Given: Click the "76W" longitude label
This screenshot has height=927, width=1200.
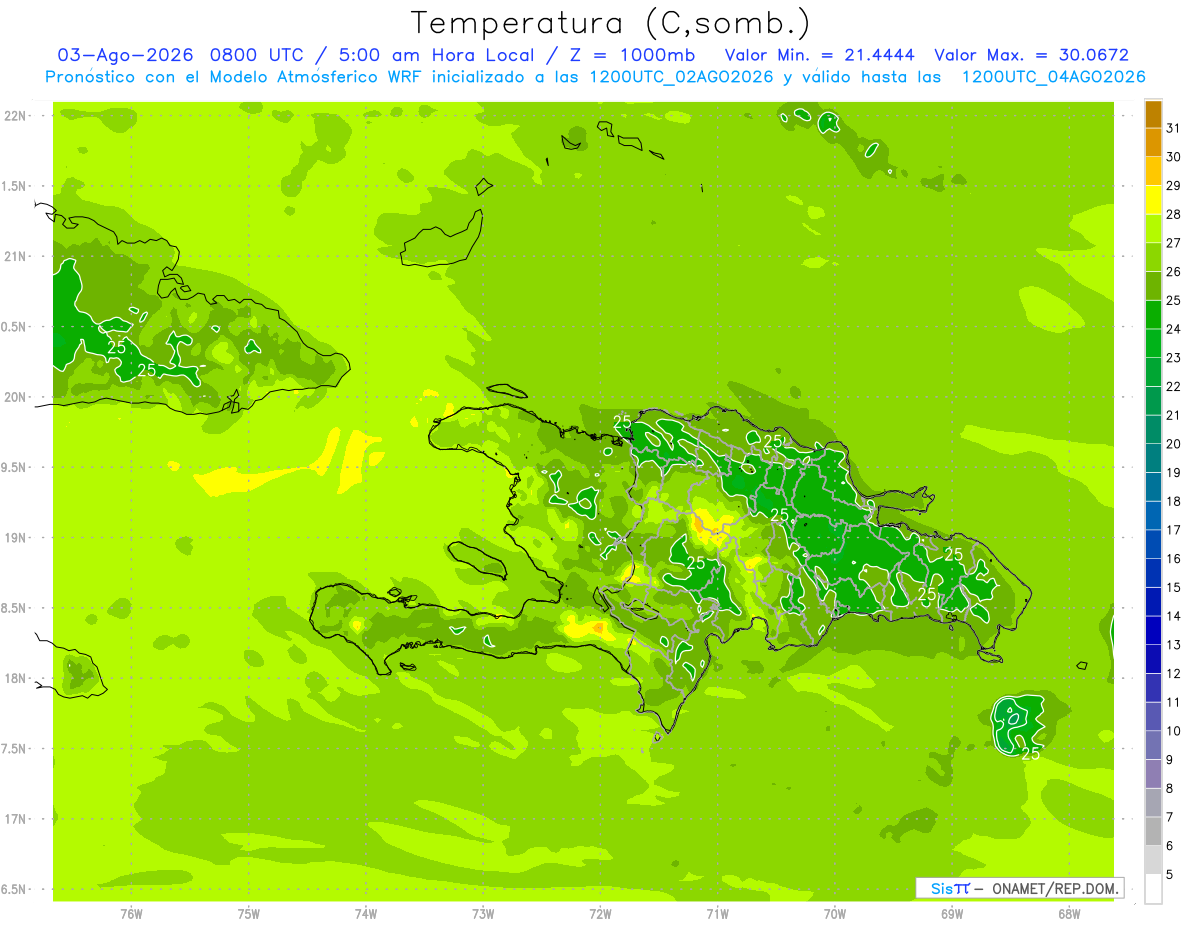Looking at the screenshot, I should click(131, 914).
